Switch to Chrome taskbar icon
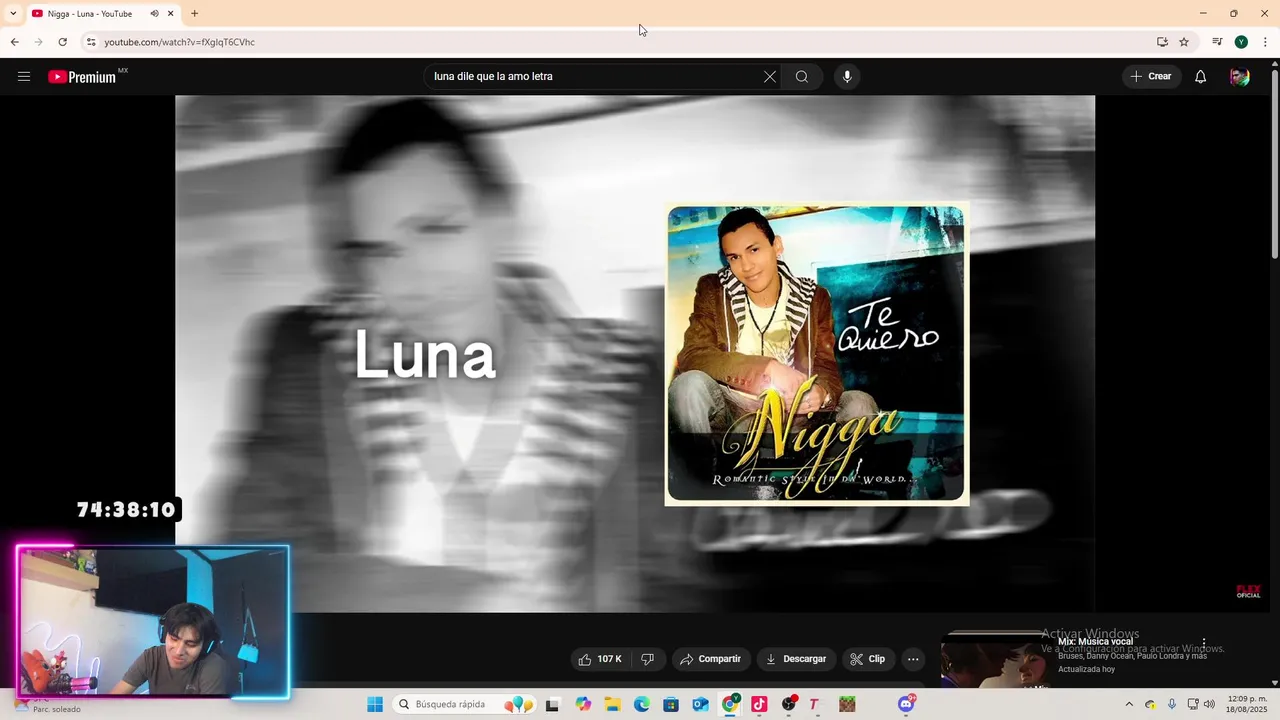Viewport: 1280px width, 720px height. click(x=731, y=704)
